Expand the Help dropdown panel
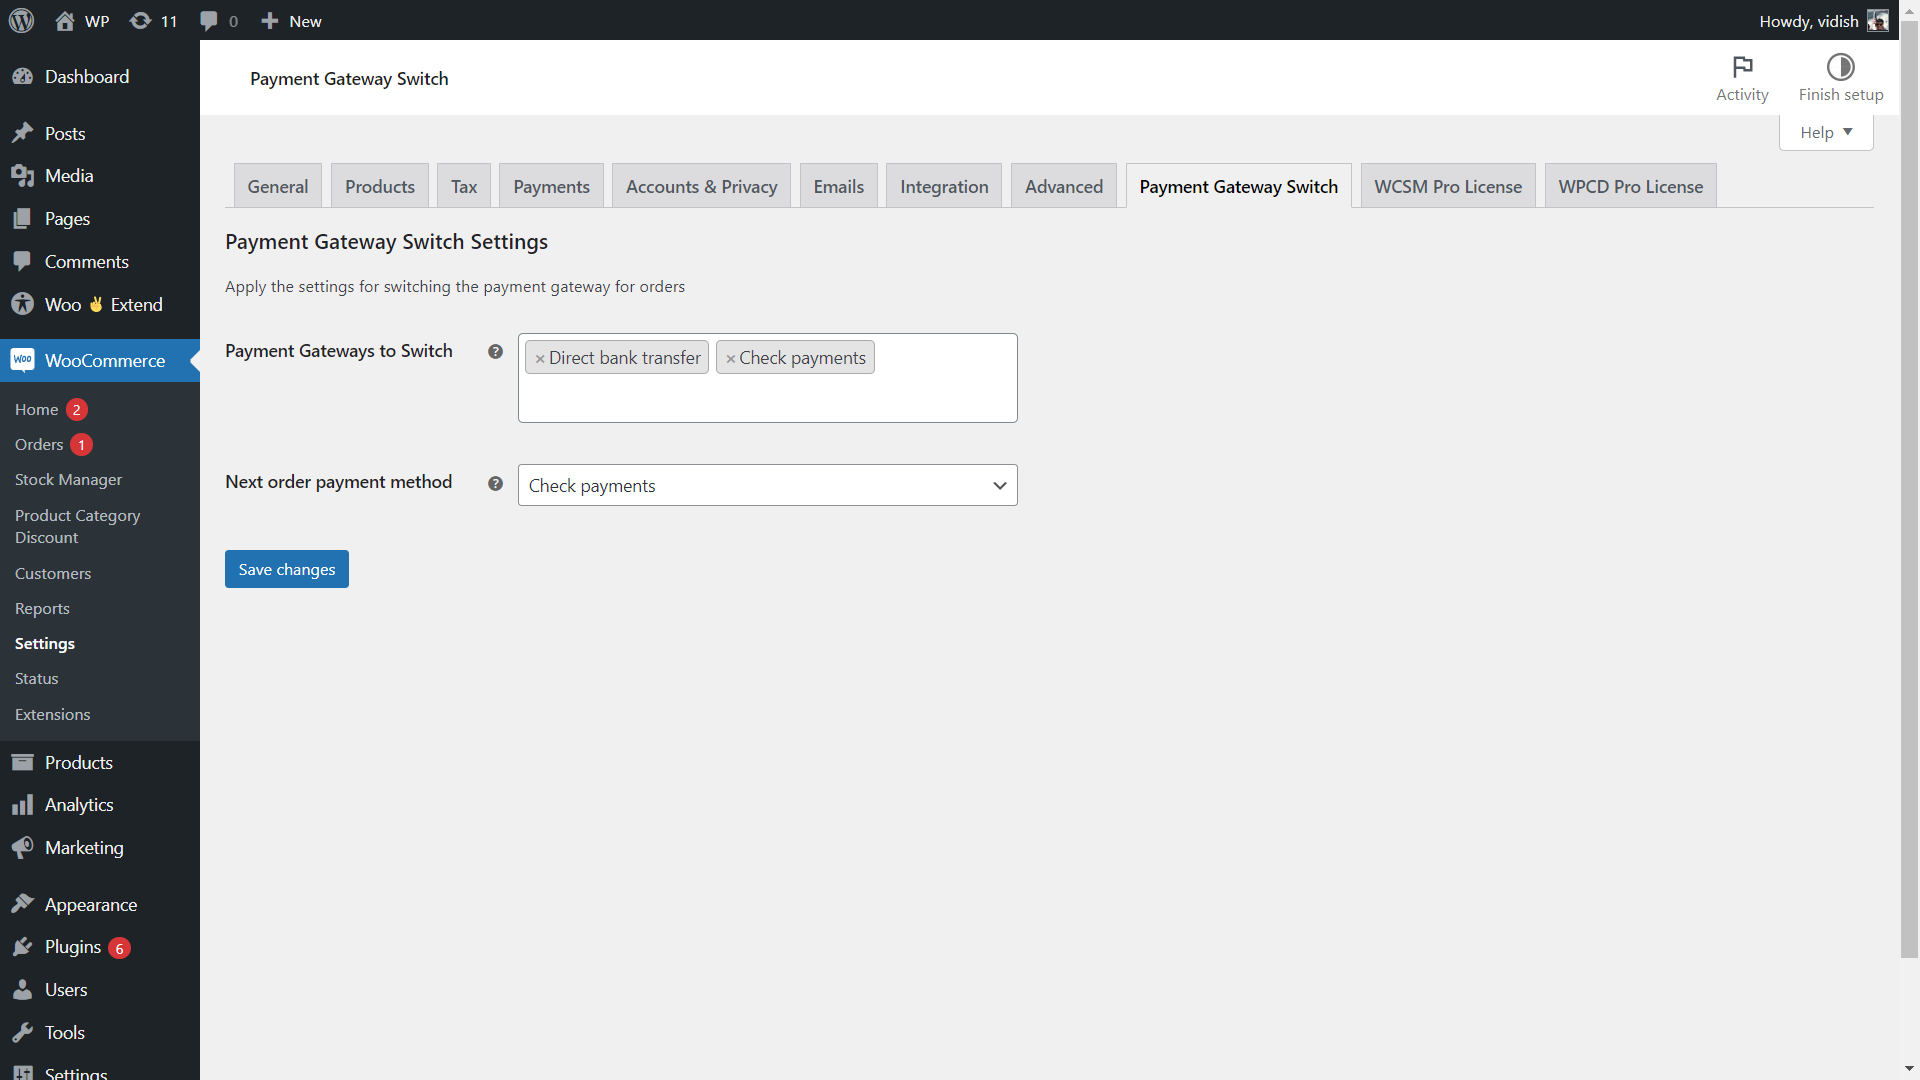The height and width of the screenshot is (1080, 1920). [1825, 133]
